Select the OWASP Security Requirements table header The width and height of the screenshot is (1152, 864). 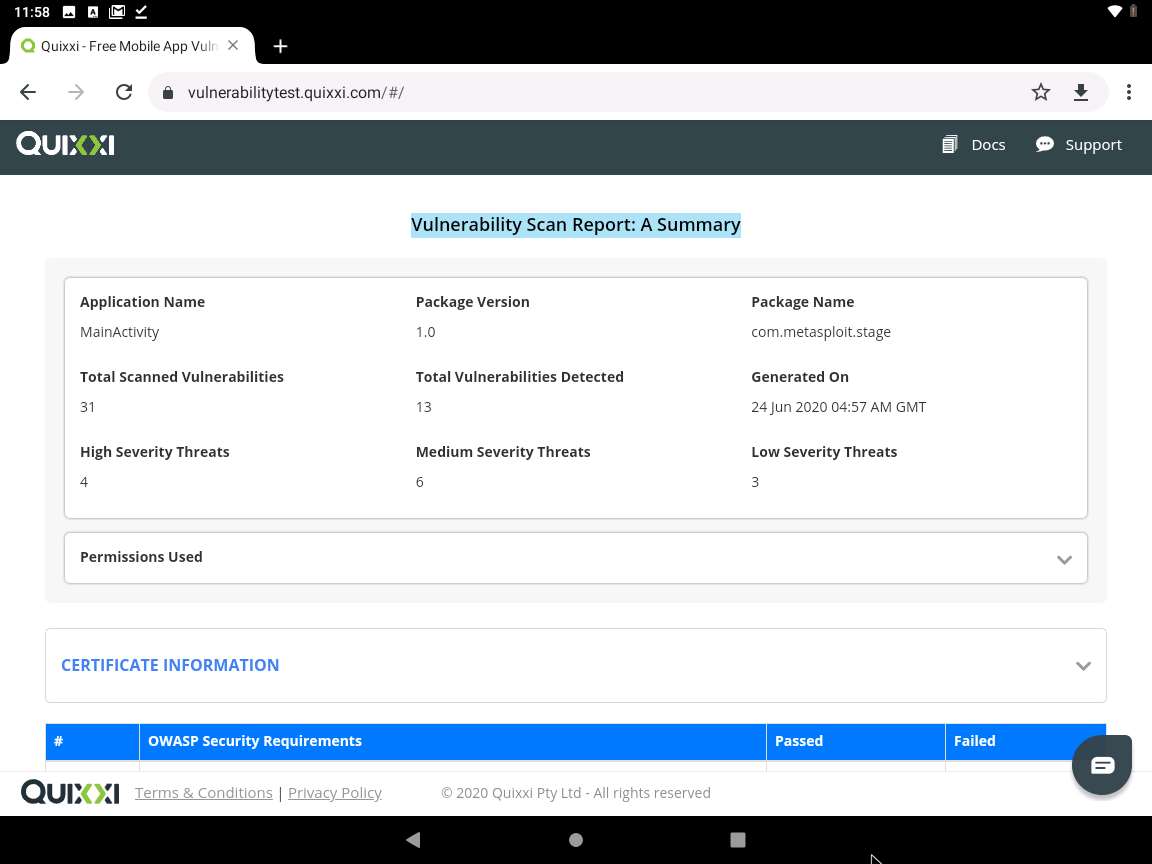click(x=255, y=741)
